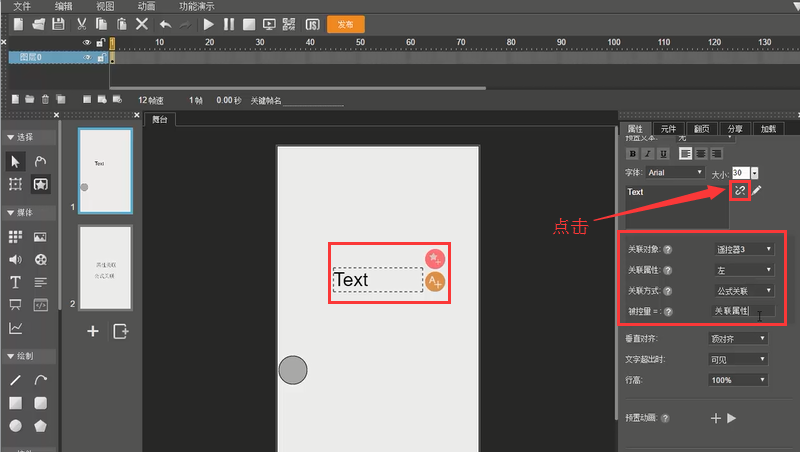Select the pentagon shape tool
This screenshot has width=800, height=452.
coord(40,425)
